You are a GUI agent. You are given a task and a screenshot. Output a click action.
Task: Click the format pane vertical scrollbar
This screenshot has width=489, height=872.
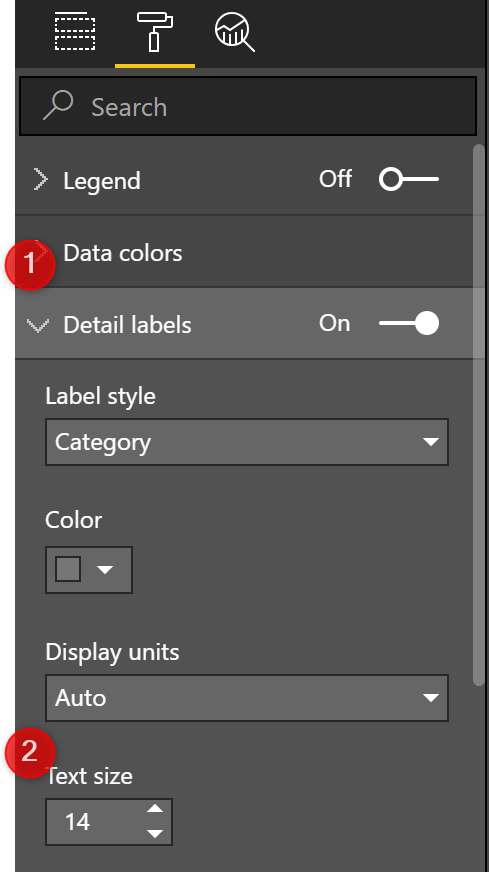tap(478, 414)
